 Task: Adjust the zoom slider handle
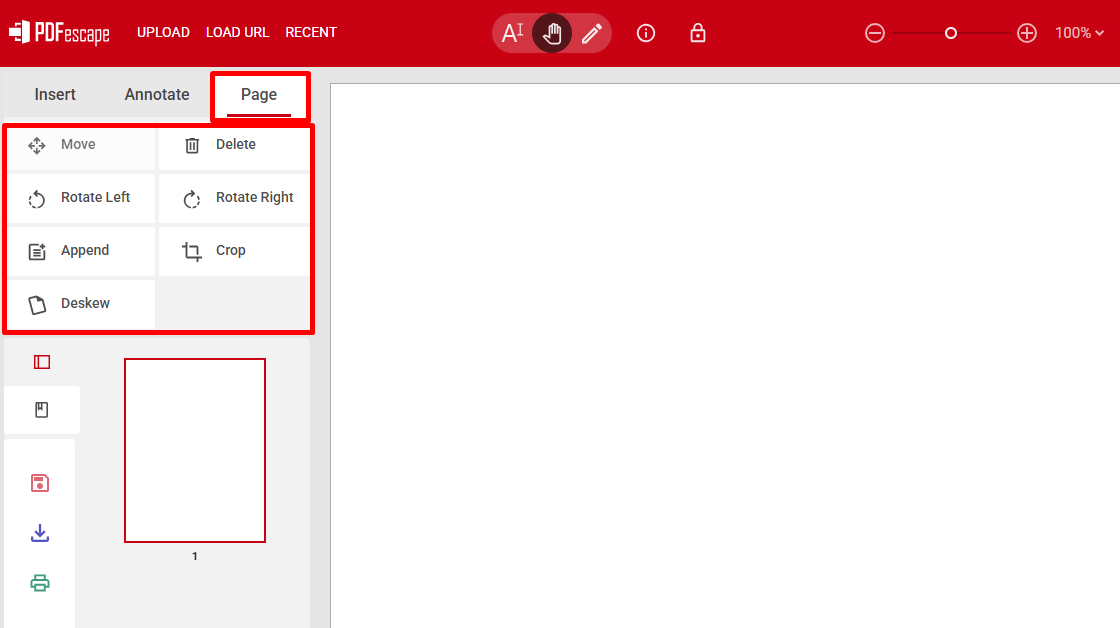click(x=951, y=33)
